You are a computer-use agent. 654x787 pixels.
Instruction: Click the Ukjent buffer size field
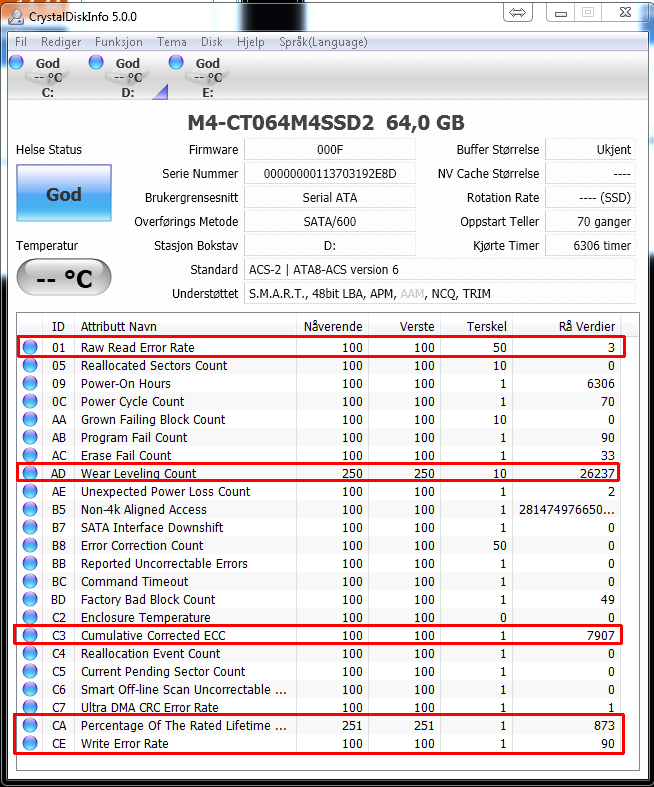coord(590,150)
